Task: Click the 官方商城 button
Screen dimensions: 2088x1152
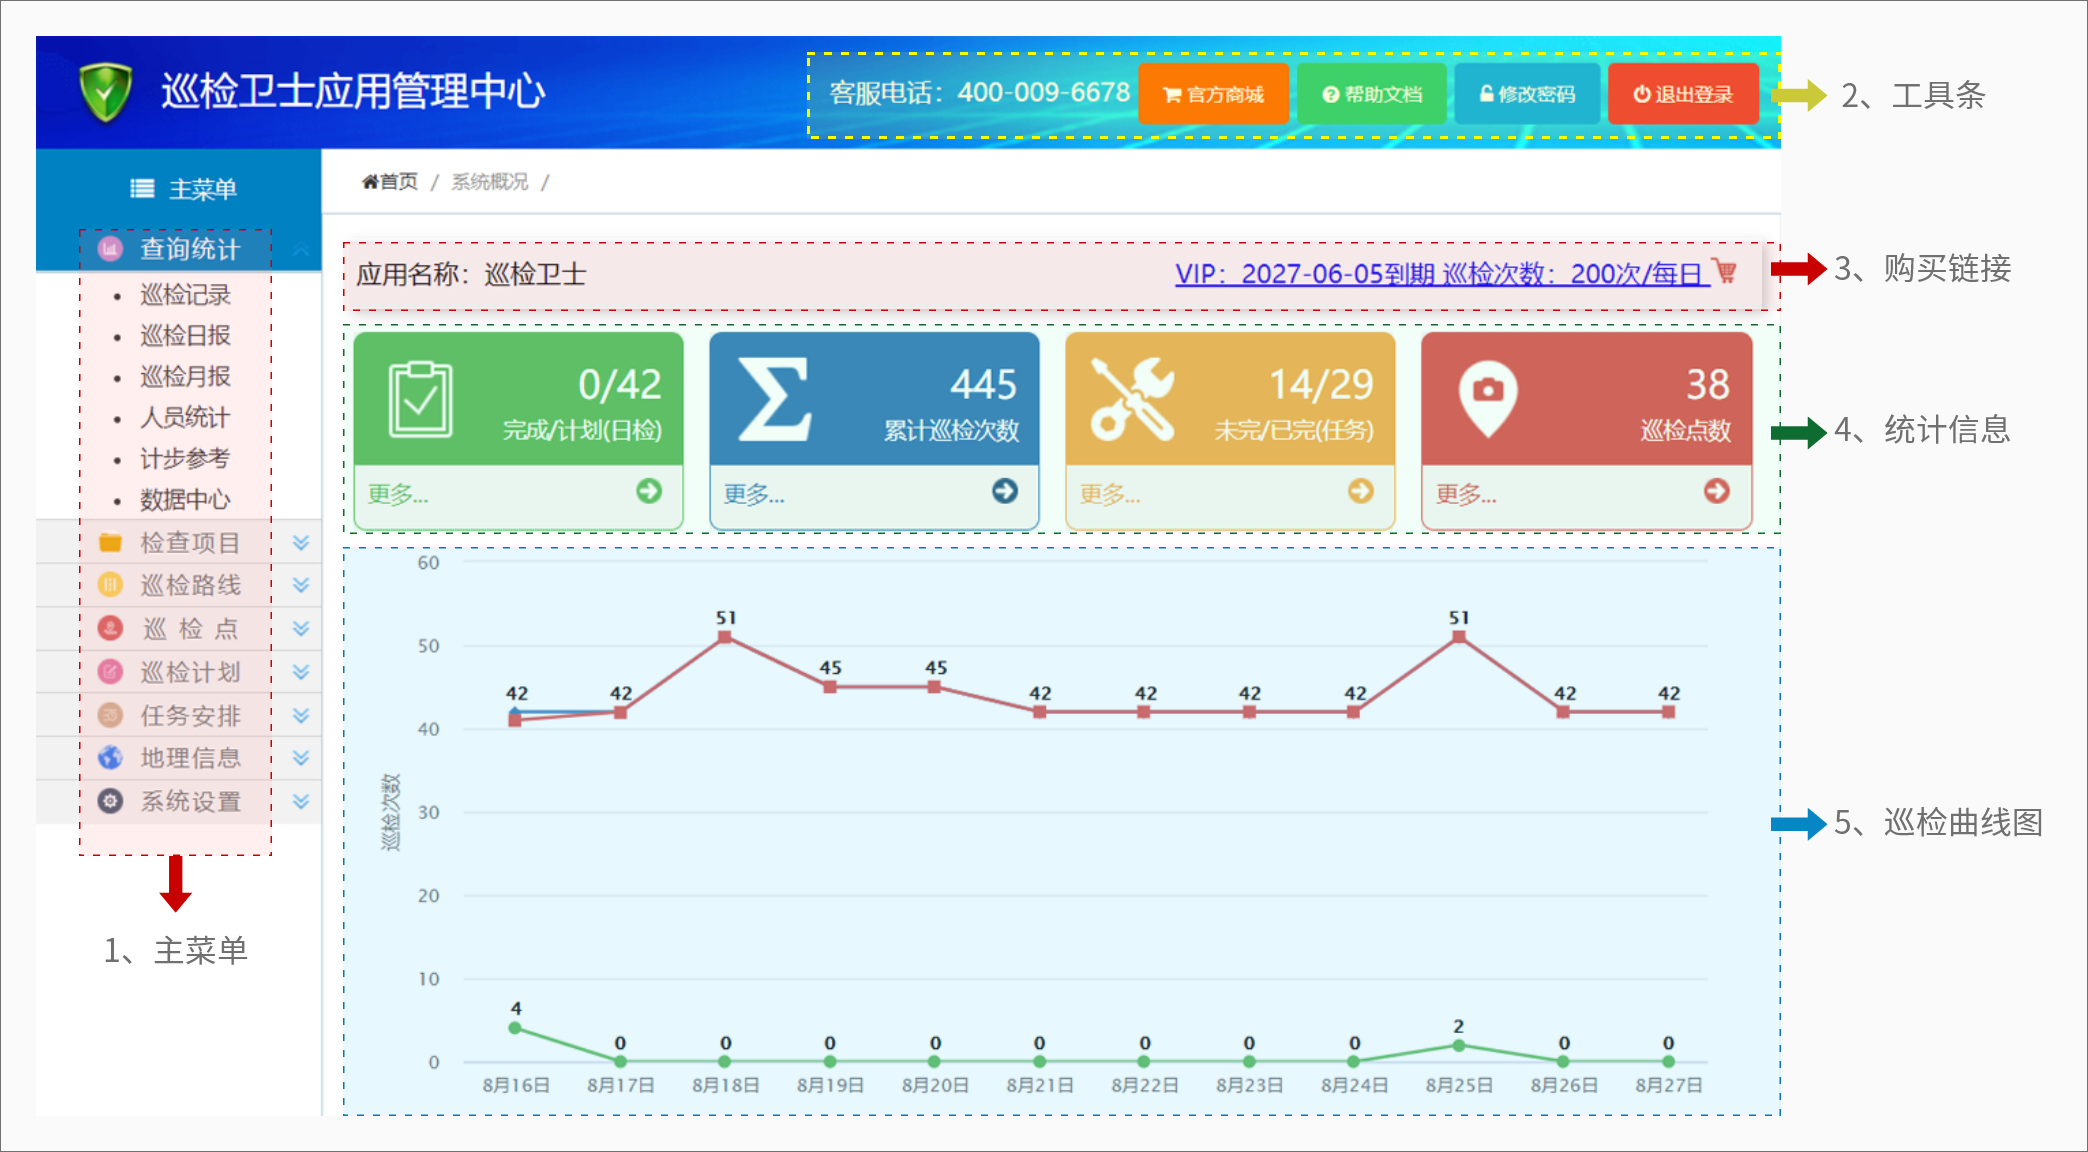Action: pyautogui.click(x=1213, y=94)
